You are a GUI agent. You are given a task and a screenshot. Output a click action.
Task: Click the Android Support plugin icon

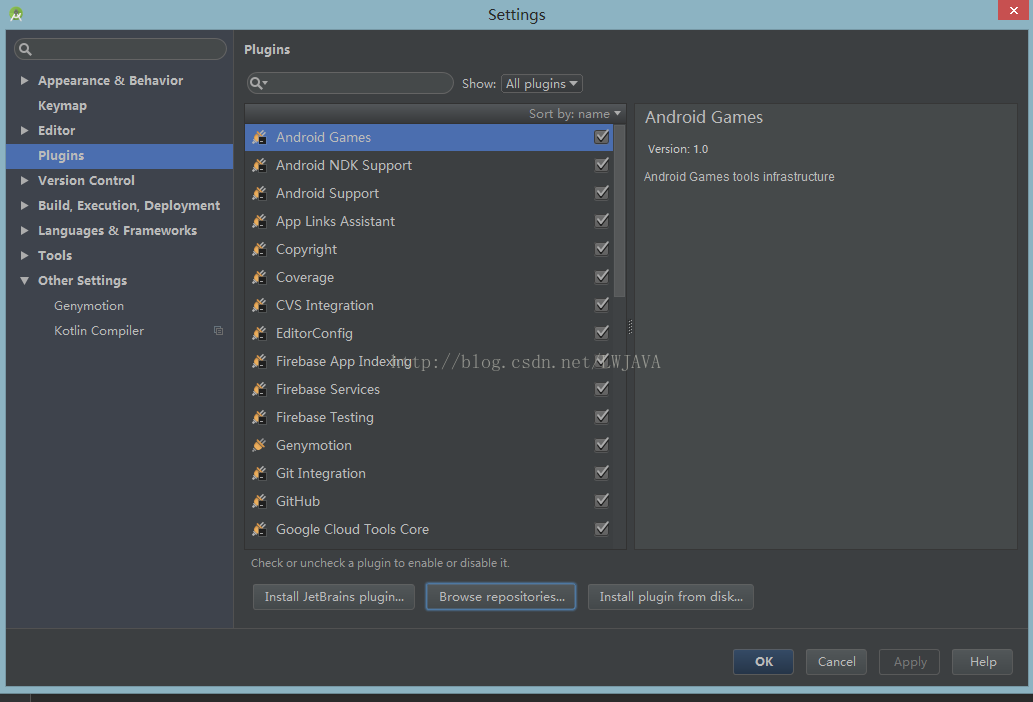point(260,193)
